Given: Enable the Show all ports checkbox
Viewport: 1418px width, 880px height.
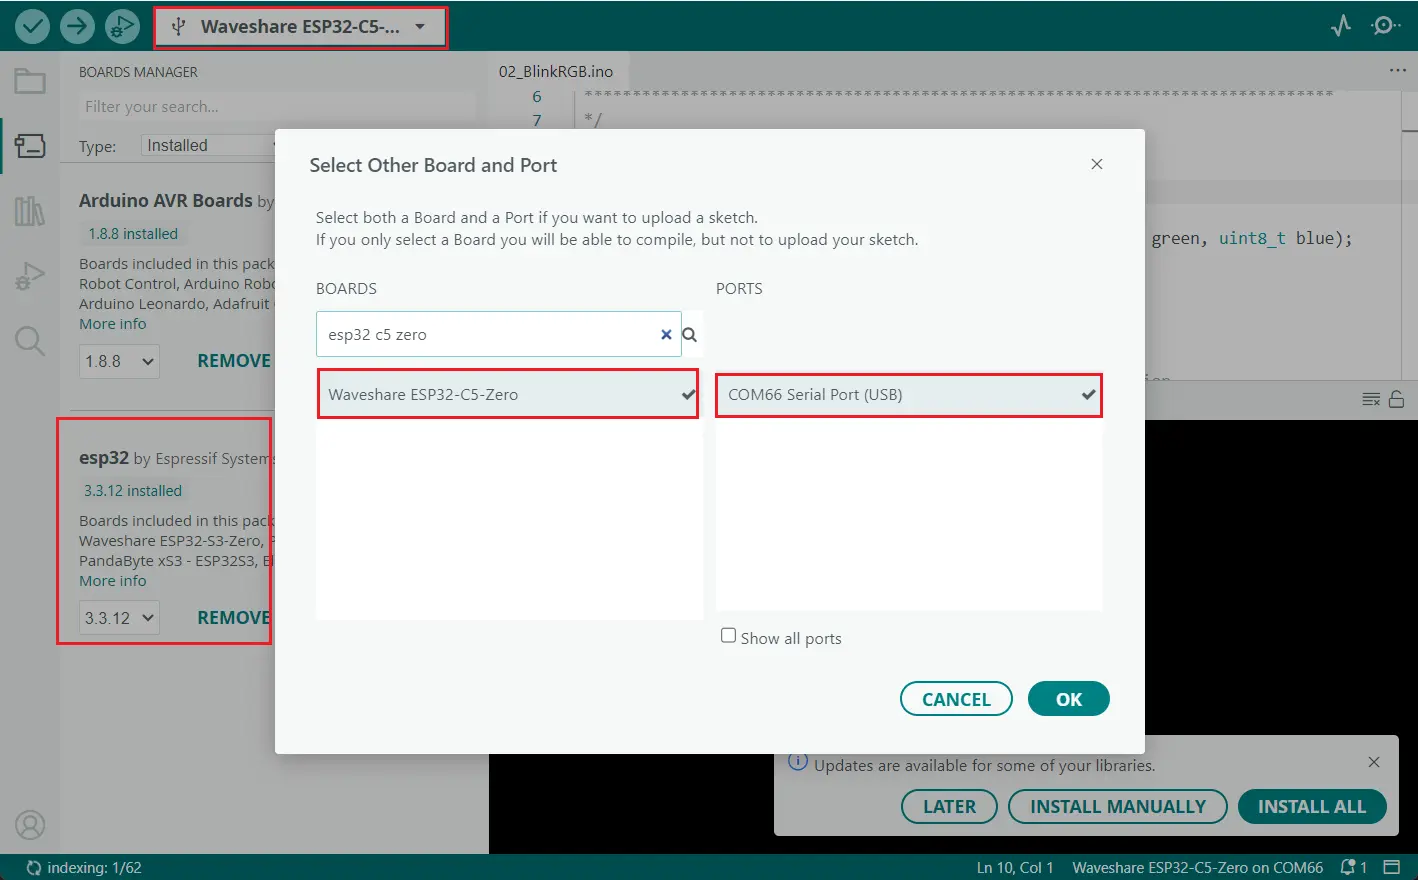Looking at the screenshot, I should click(729, 636).
